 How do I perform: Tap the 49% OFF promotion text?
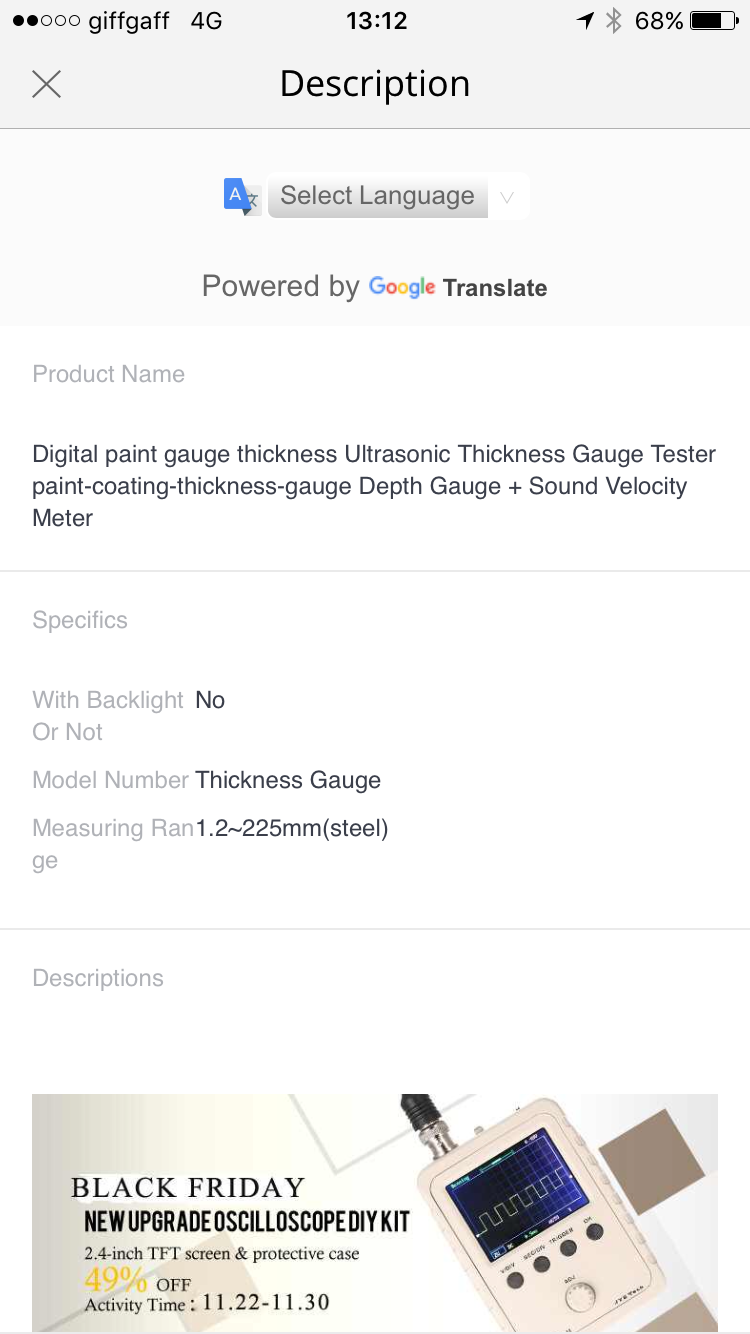click(137, 1281)
